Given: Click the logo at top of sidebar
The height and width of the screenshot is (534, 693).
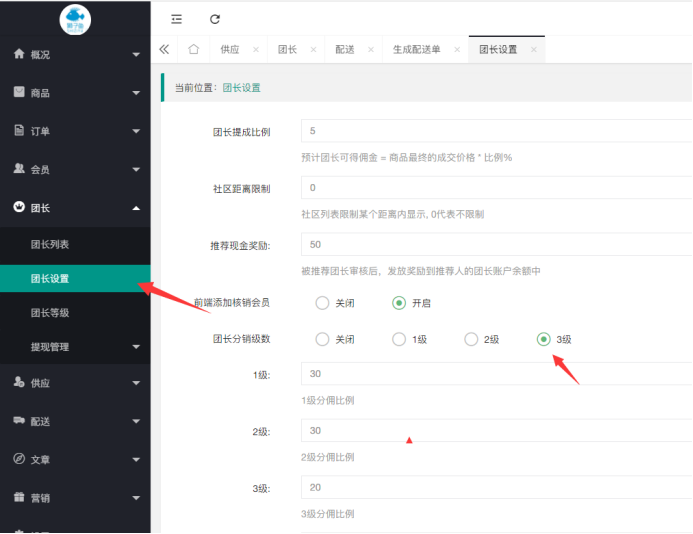Looking at the screenshot, I should click(x=75, y=19).
